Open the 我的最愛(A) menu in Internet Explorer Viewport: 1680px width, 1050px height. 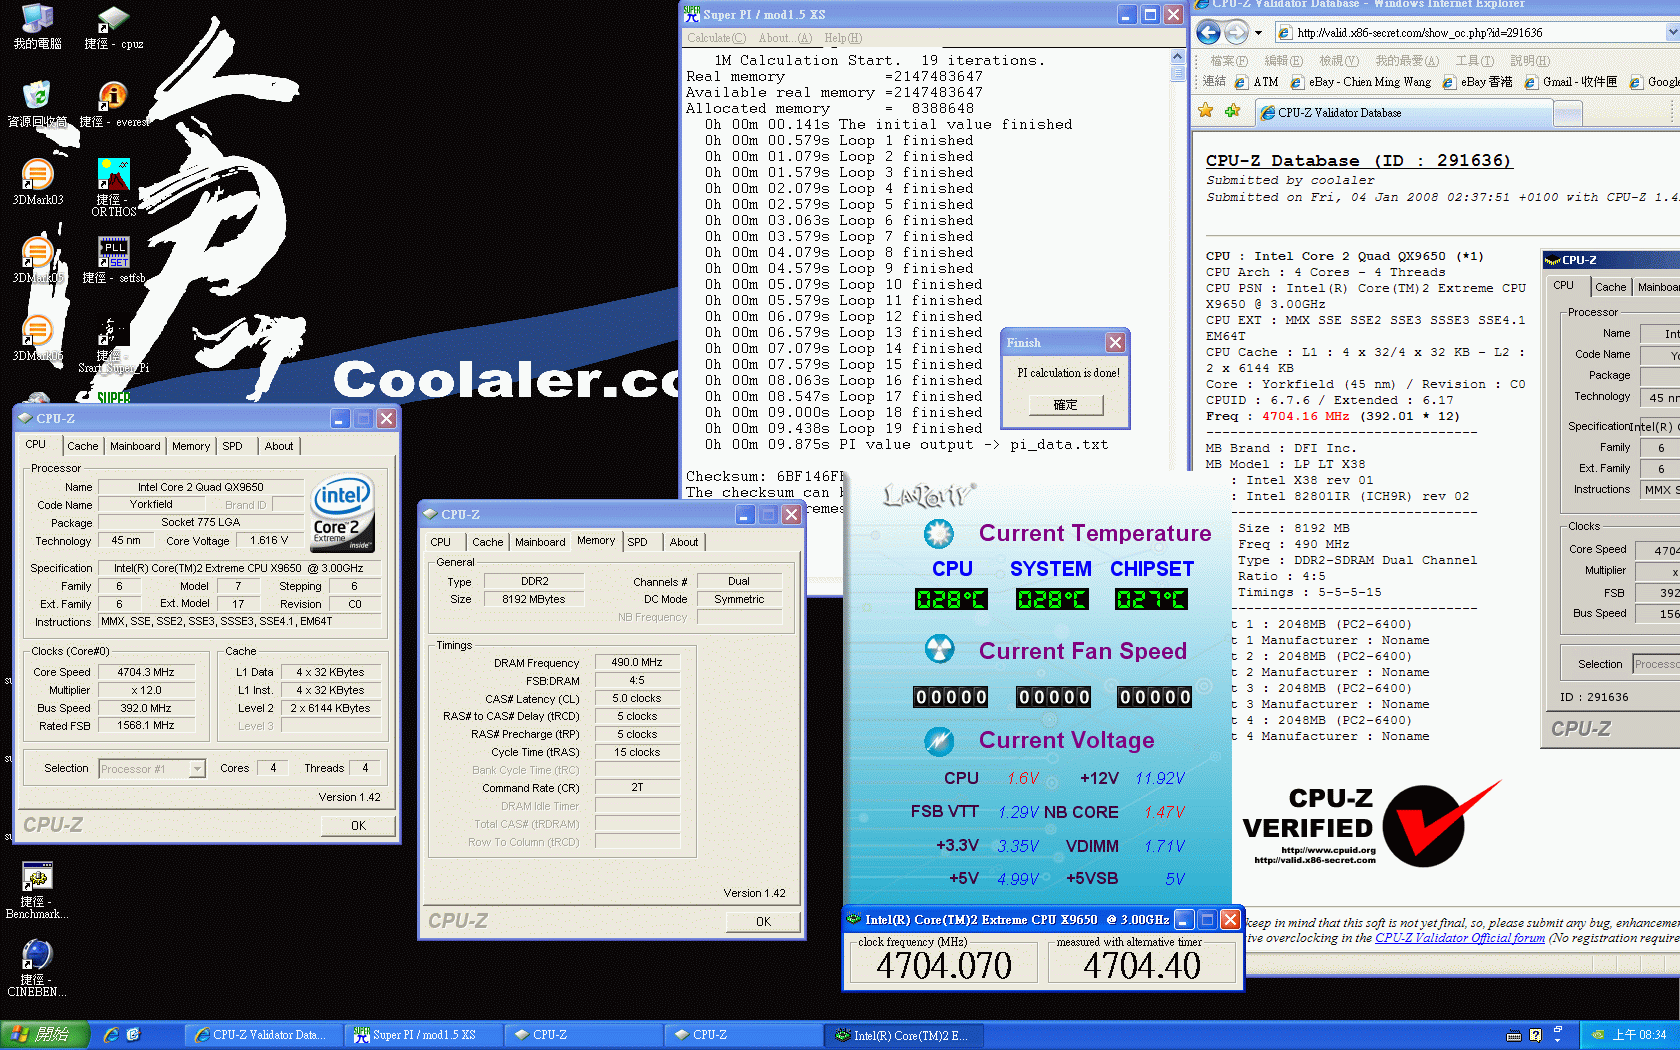pyautogui.click(x=1407, y=61)
